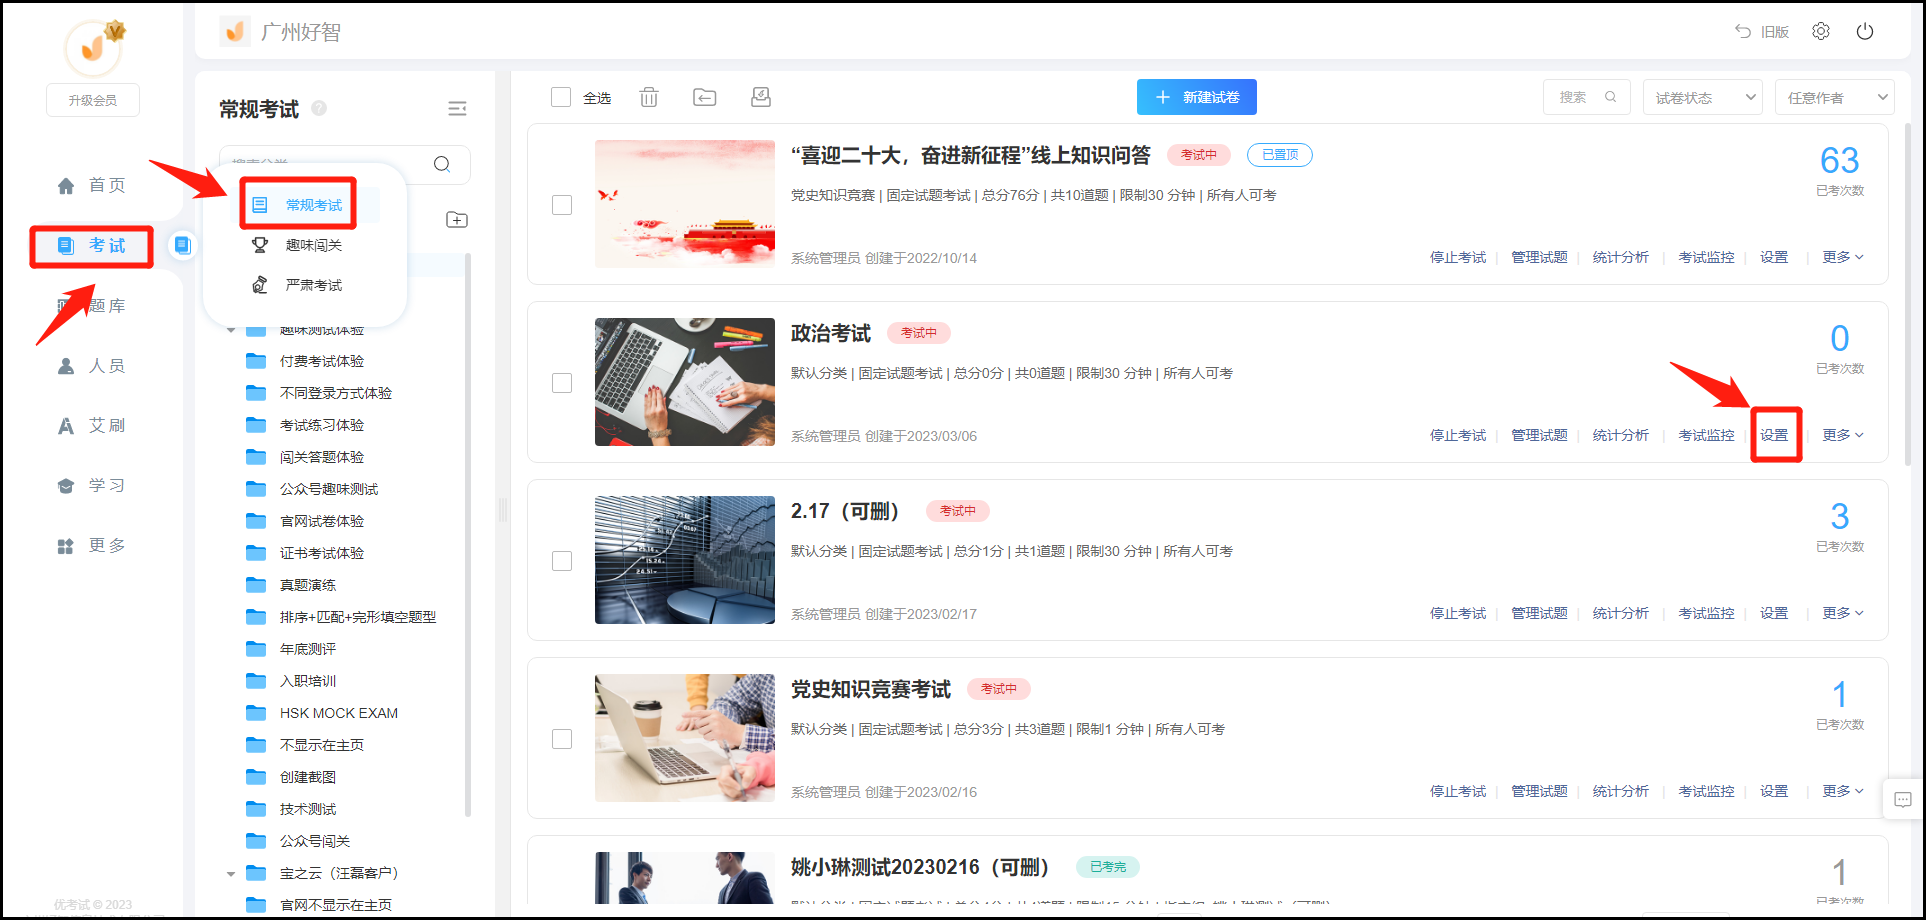Tick checkbox for 党史知识竞赛考试

point(562,739)
